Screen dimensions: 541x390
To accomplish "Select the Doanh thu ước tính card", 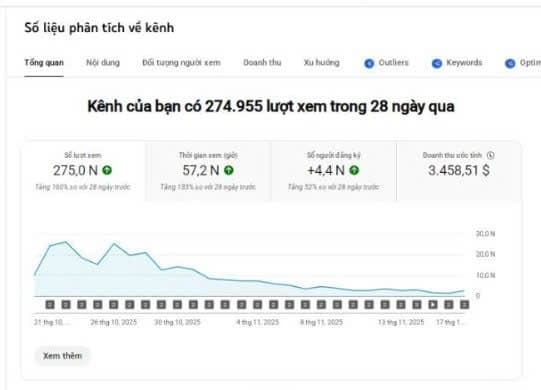I will tap(459, 171).
